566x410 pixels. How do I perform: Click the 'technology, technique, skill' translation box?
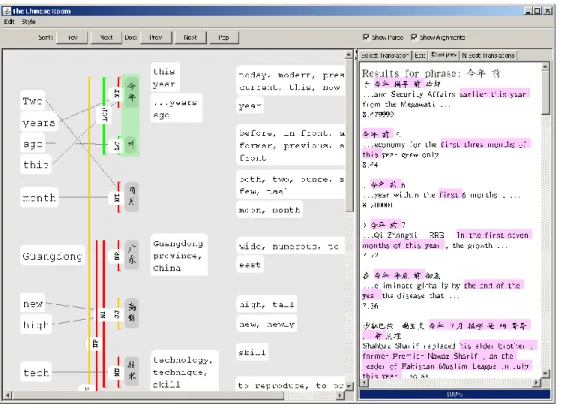pos(184,371)
